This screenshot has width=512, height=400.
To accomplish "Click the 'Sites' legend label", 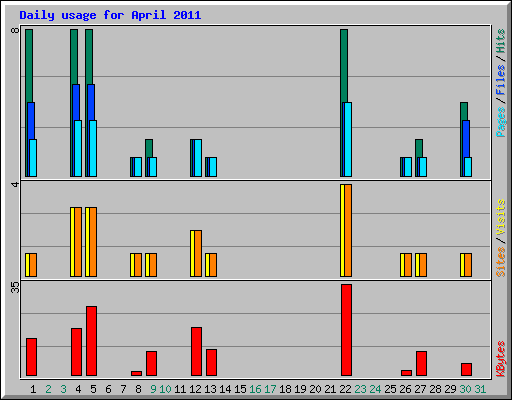I will [x=500, y=262].
